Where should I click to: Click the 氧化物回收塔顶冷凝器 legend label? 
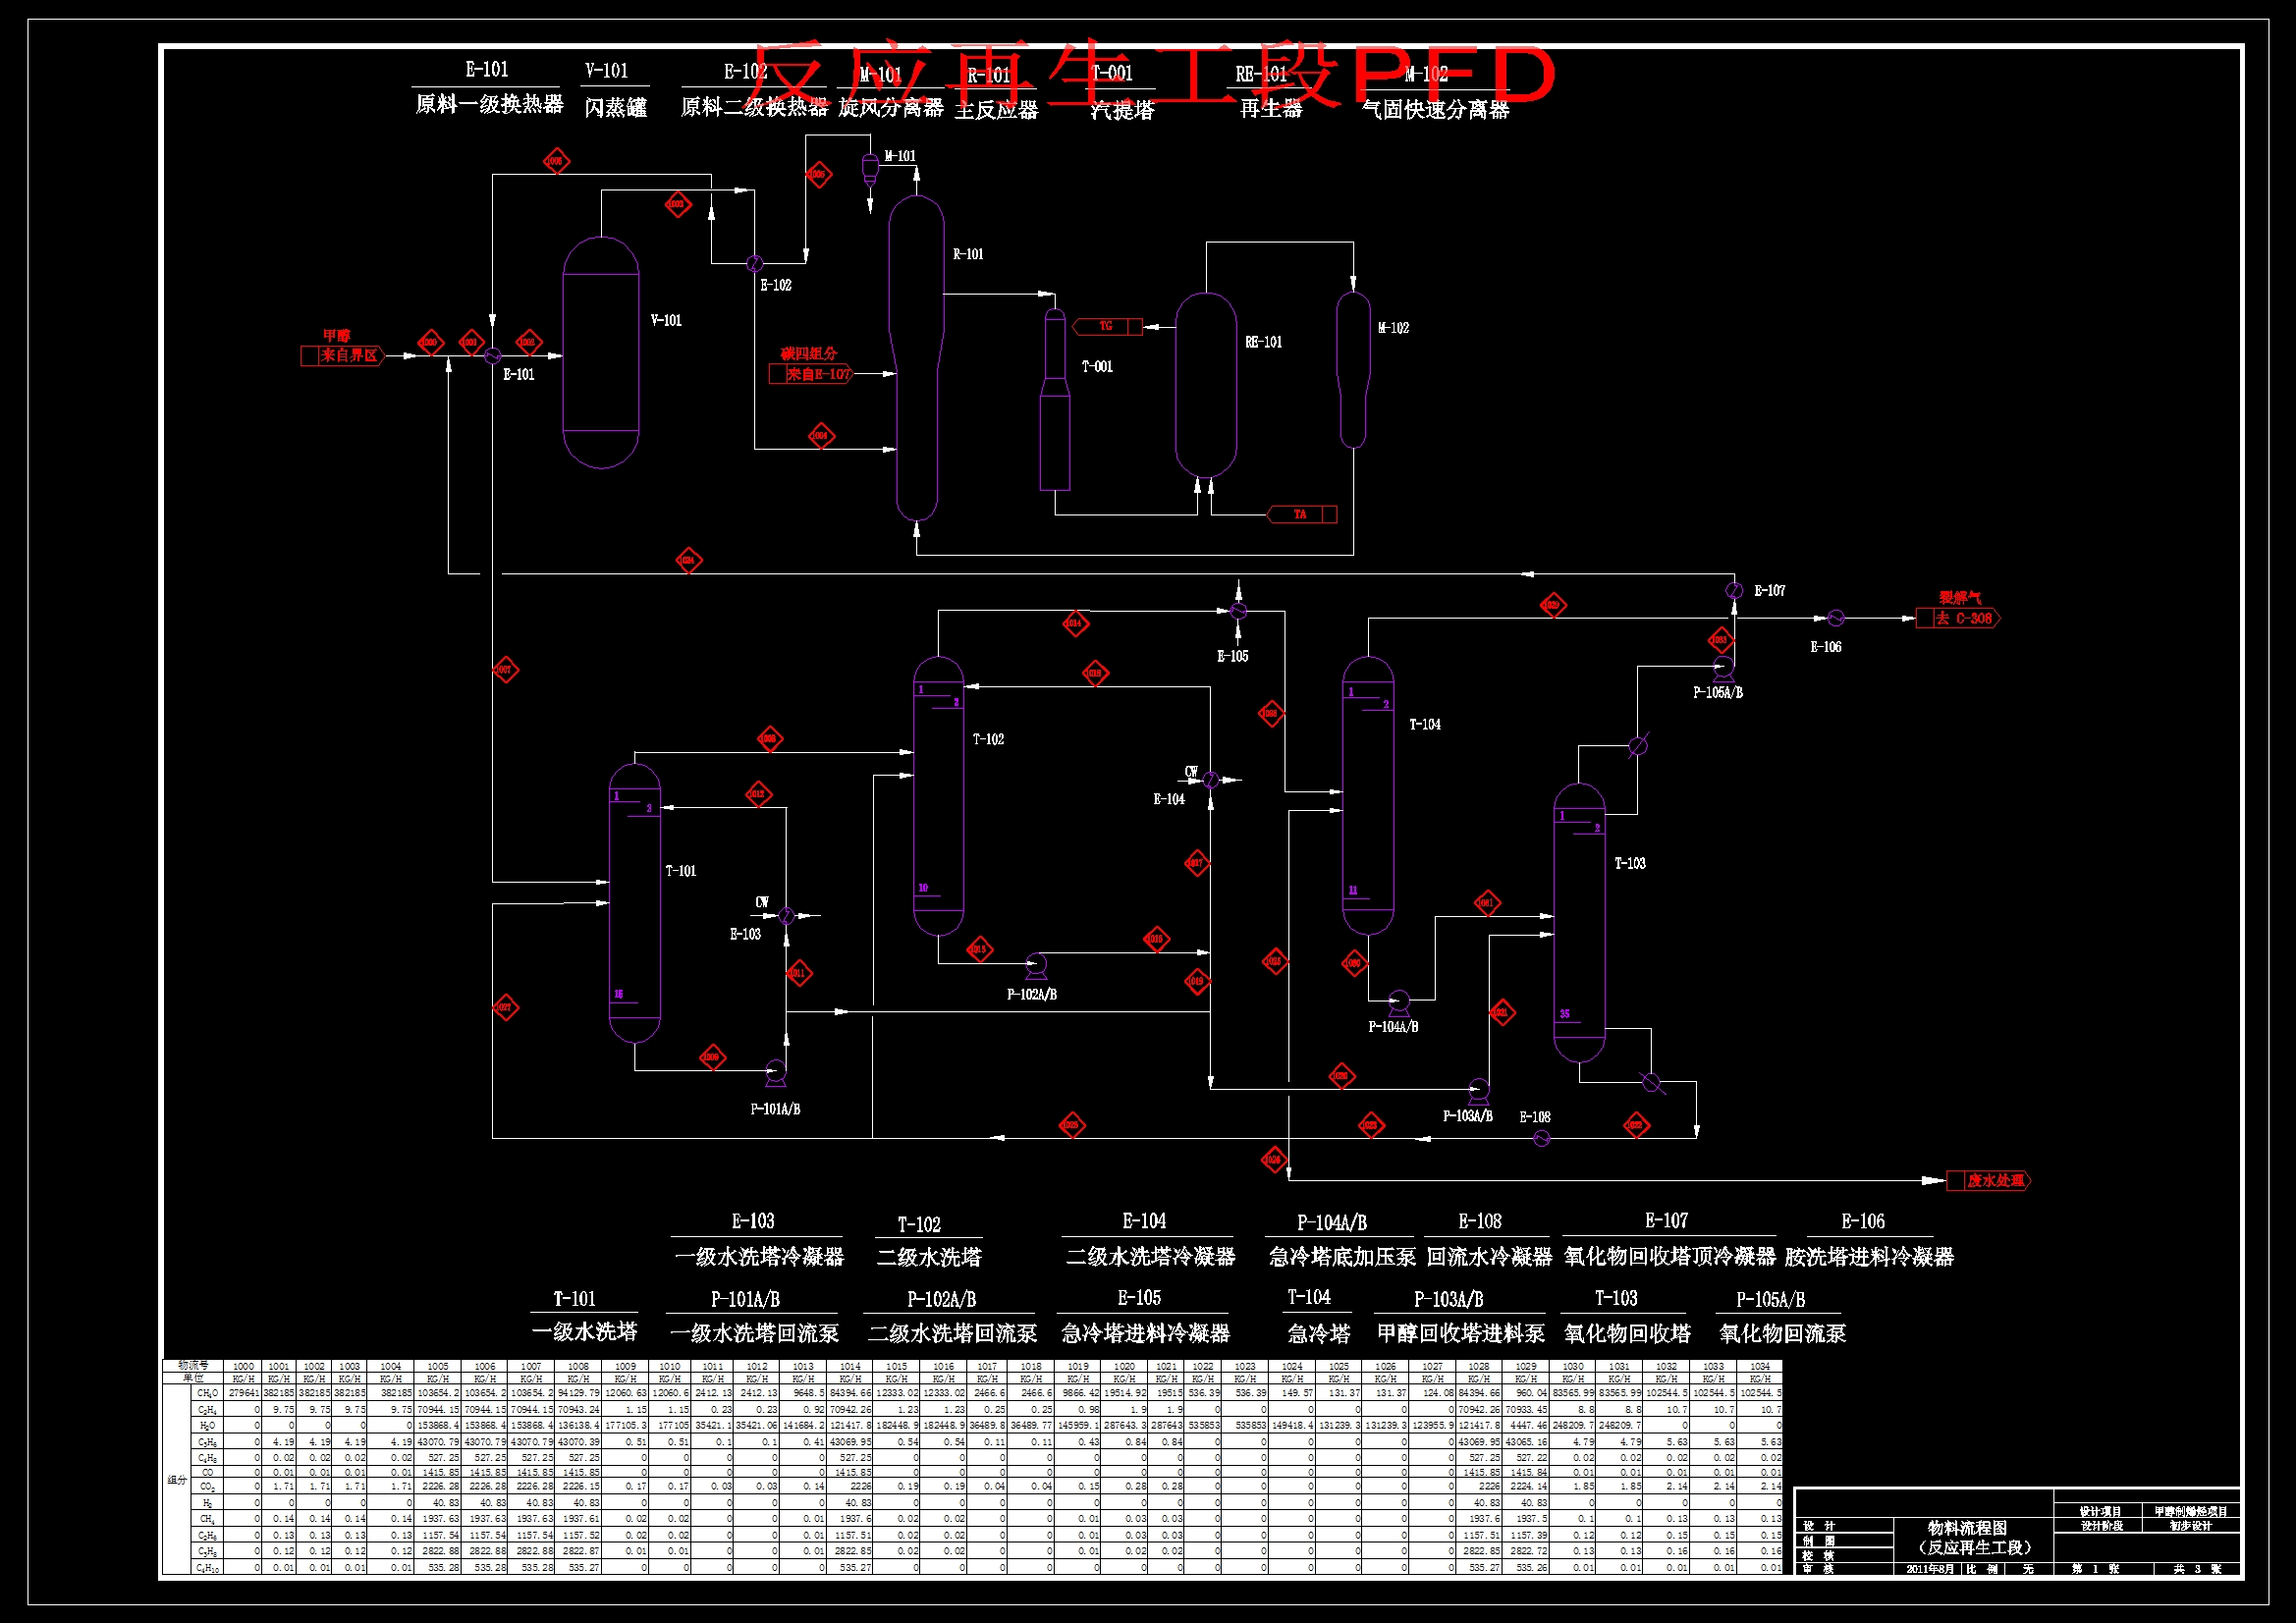pyautogui.click(x=1670, y=1257)
